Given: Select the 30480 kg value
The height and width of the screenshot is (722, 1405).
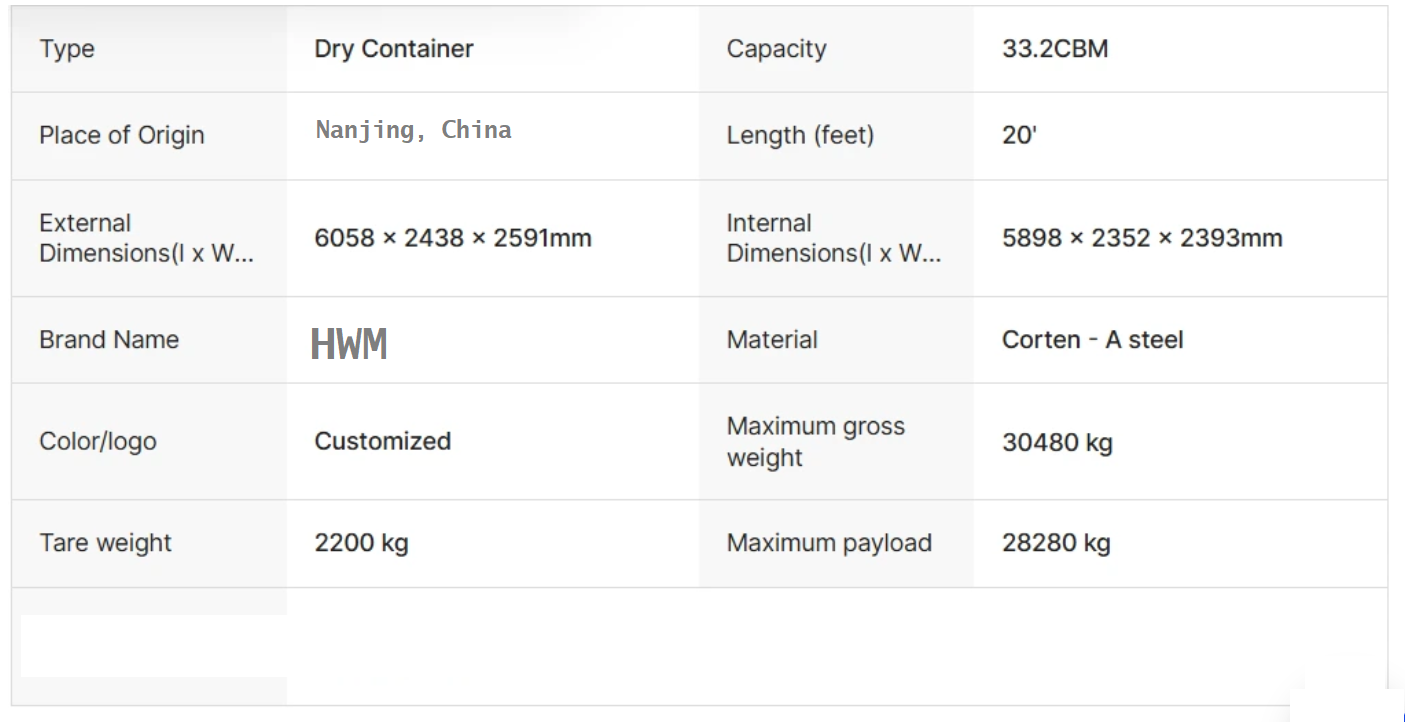Looking at the screenshot, I should 1057,442.
